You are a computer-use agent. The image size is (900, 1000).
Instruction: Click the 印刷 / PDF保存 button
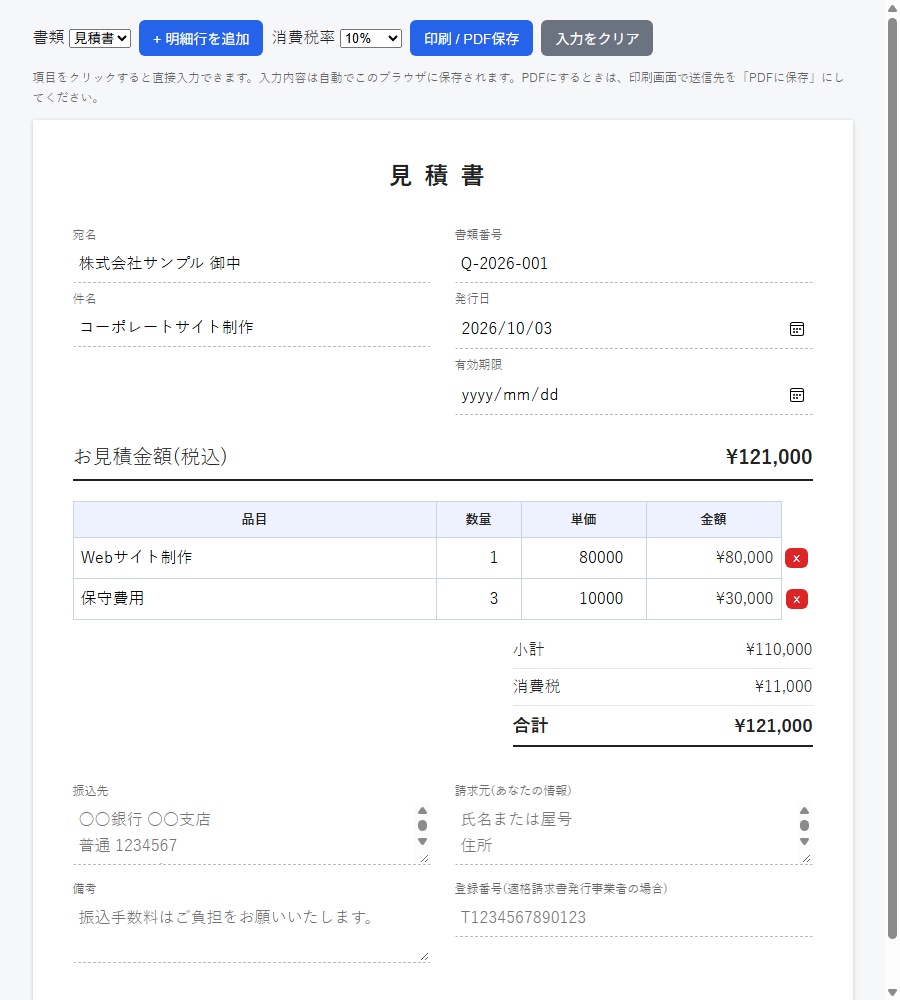click(471, 38)
